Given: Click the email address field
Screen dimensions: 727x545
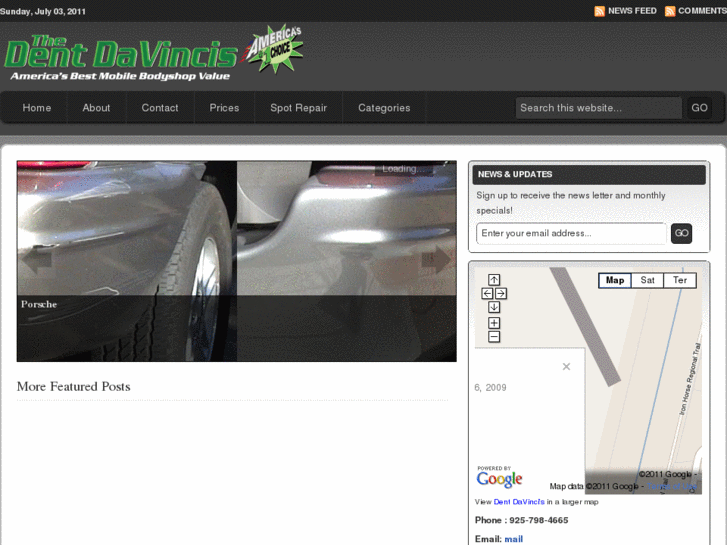Looking at the screenshot, I should pyautogui.click(x=571, y=233).
